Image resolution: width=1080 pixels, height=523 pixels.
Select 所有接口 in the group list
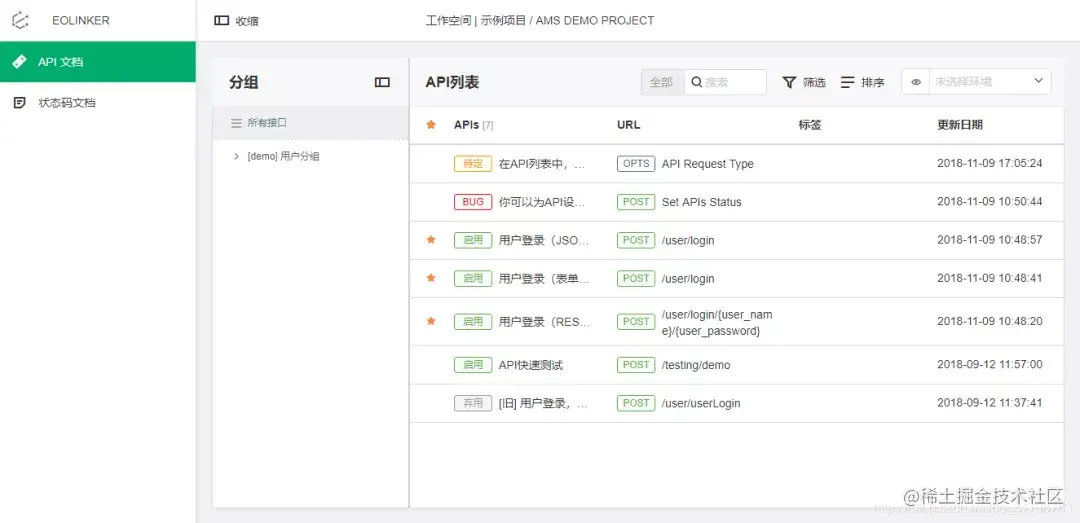coord(311,123)
